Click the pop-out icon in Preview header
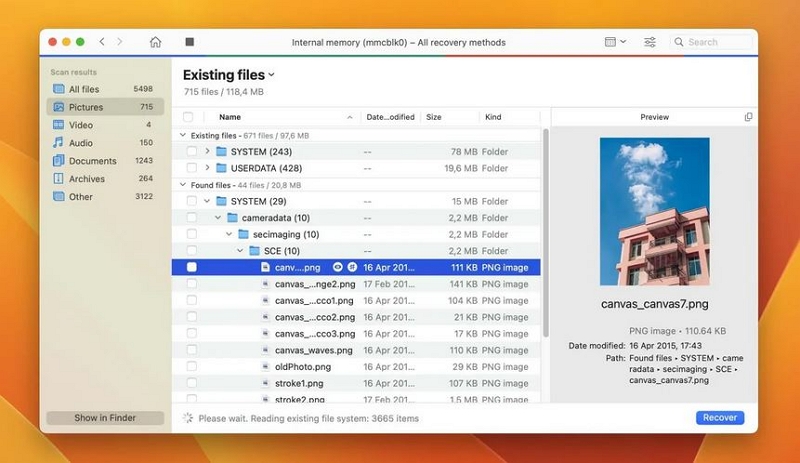800x463 pixels. click(x=748, y=117)
